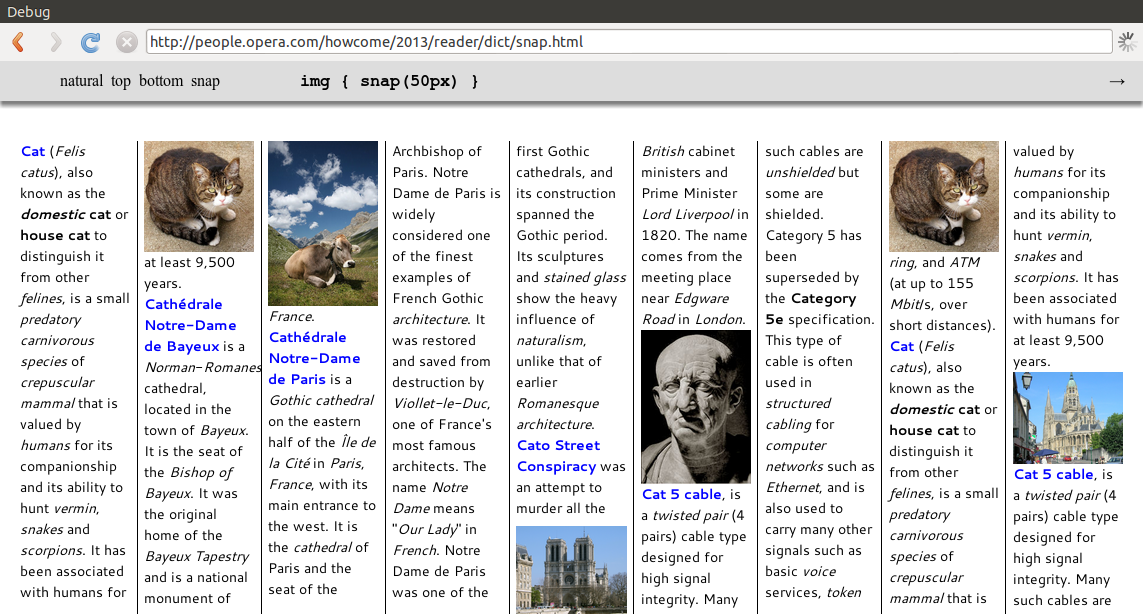Click the word "Edgware"
The width and height of the screenshot is (1143, 614).
pyautogui.click(x=701, y=298)
